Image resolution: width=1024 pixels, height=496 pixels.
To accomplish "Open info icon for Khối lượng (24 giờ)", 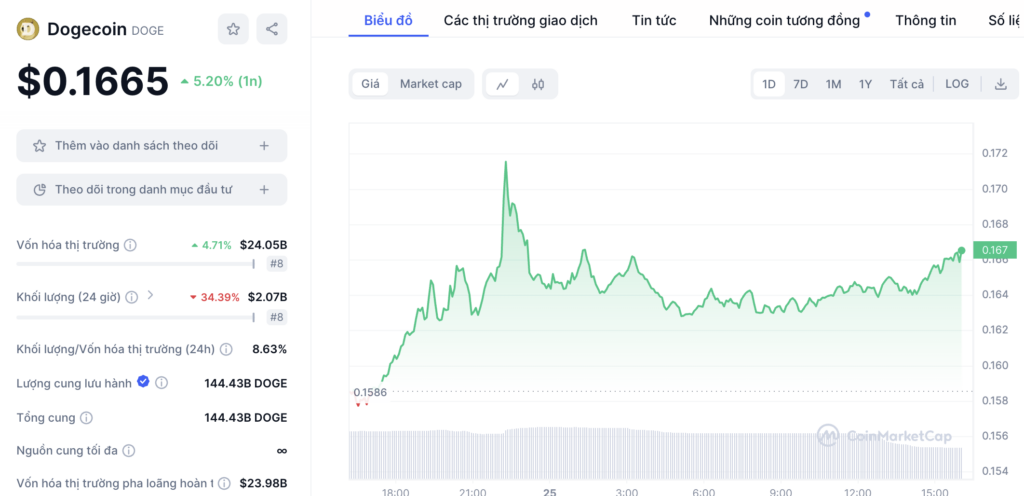I will click(x=131, y=298).
